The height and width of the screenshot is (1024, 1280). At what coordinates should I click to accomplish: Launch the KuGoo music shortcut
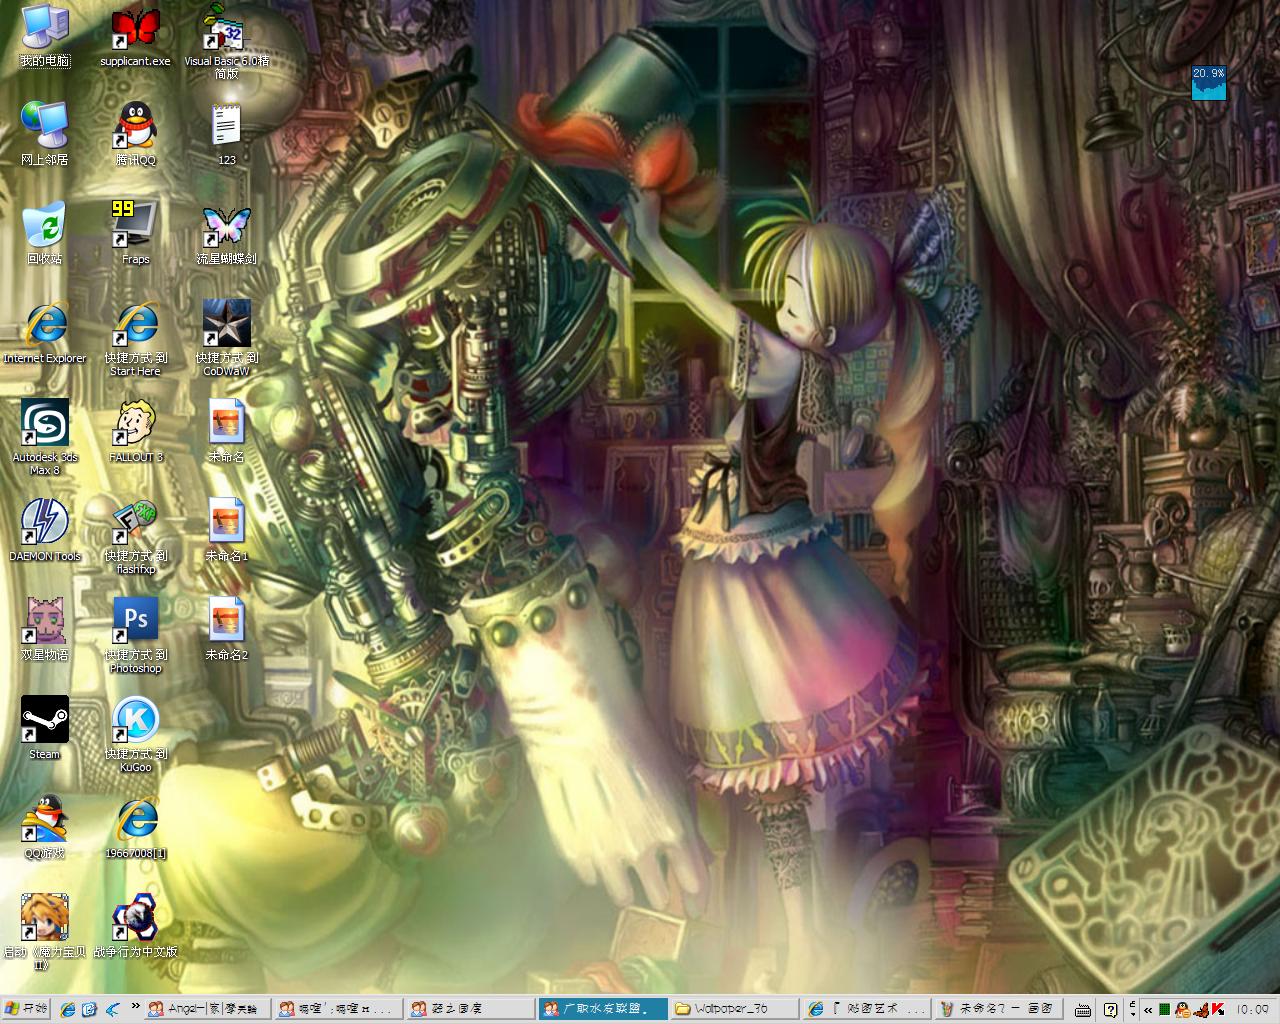click(x=135, y=734)
